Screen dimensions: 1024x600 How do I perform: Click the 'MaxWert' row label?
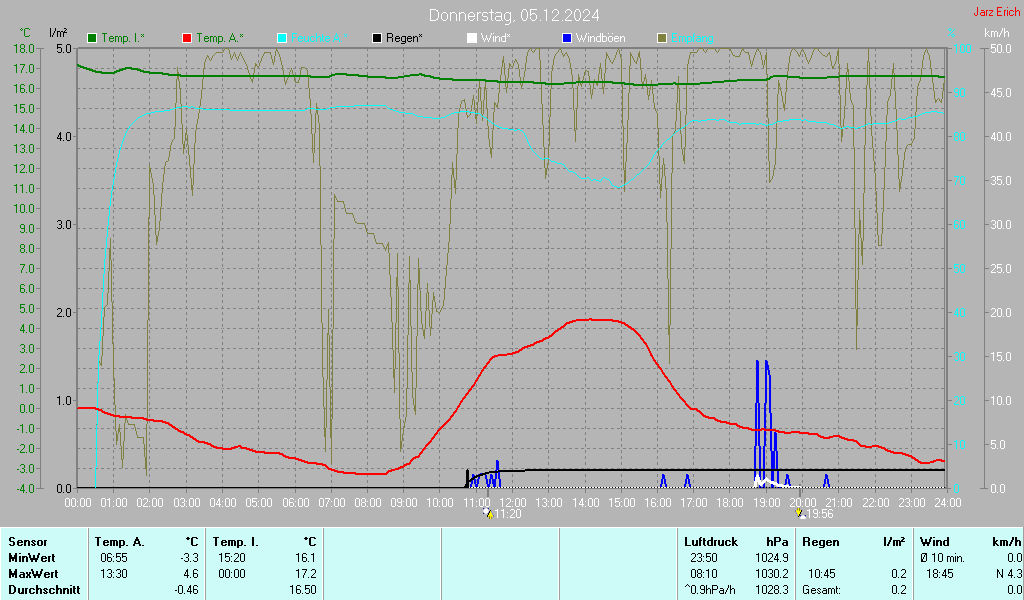pos(33,574)
